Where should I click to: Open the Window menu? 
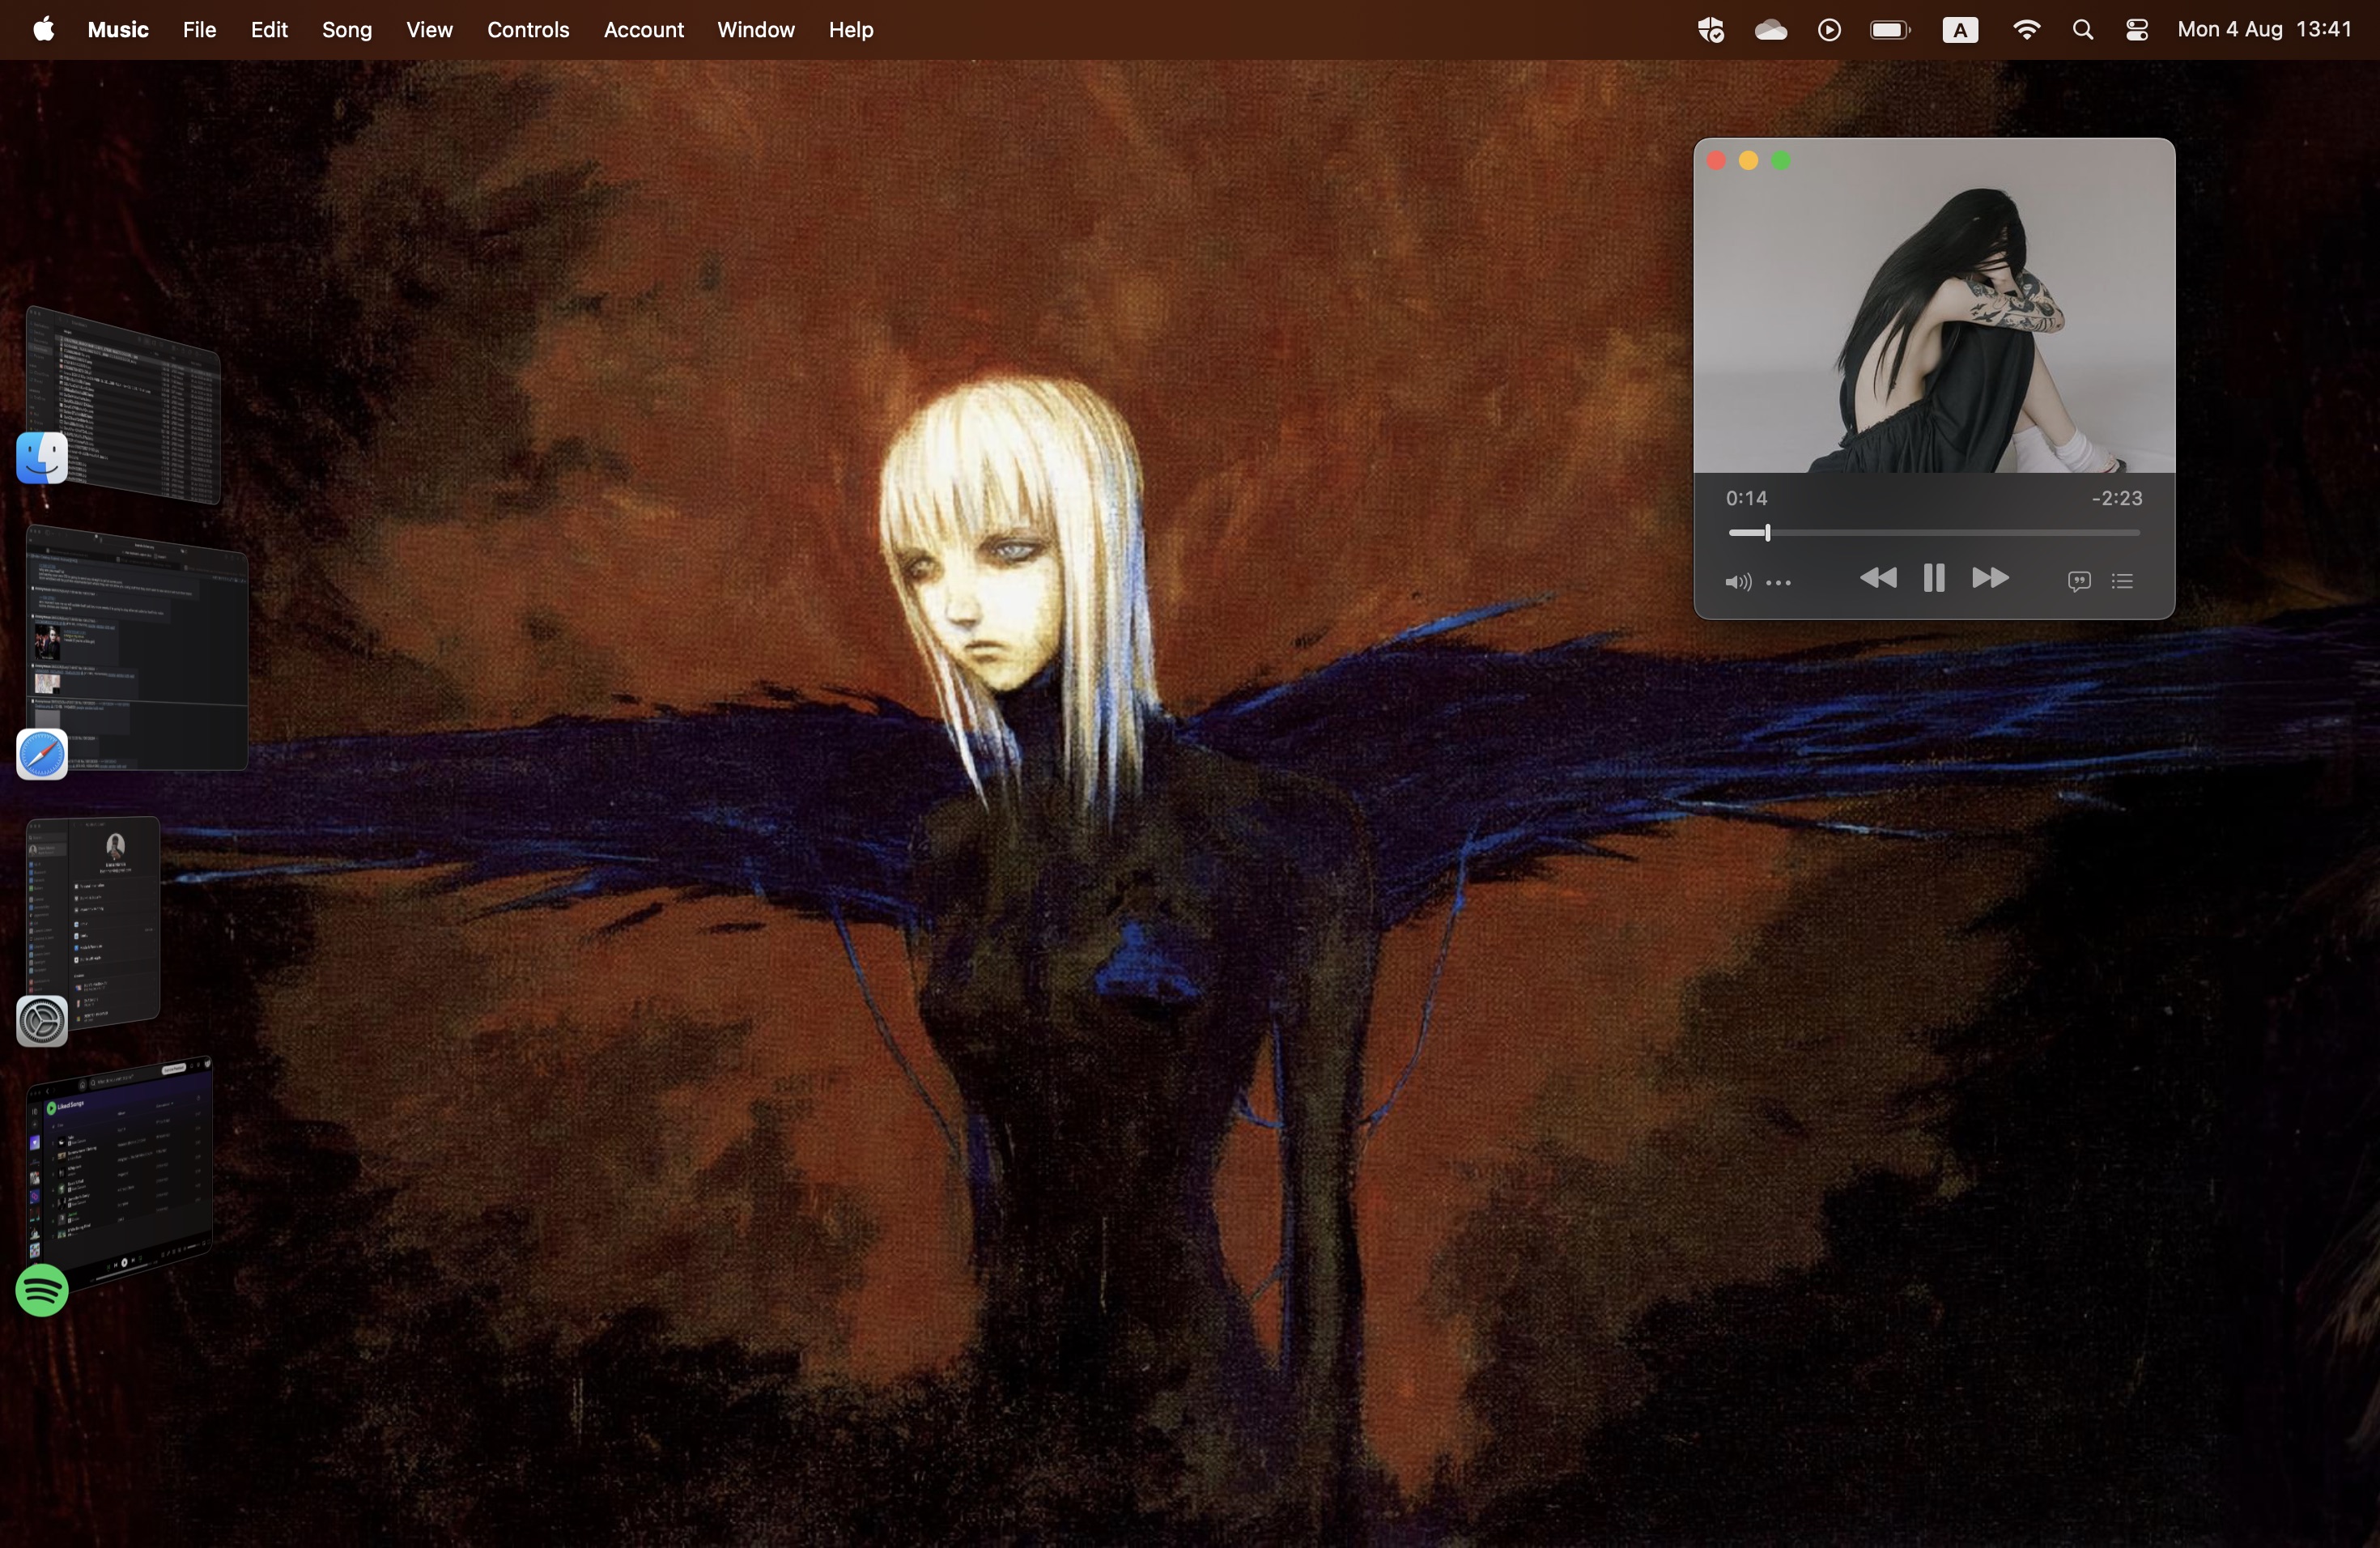[755, 30]
